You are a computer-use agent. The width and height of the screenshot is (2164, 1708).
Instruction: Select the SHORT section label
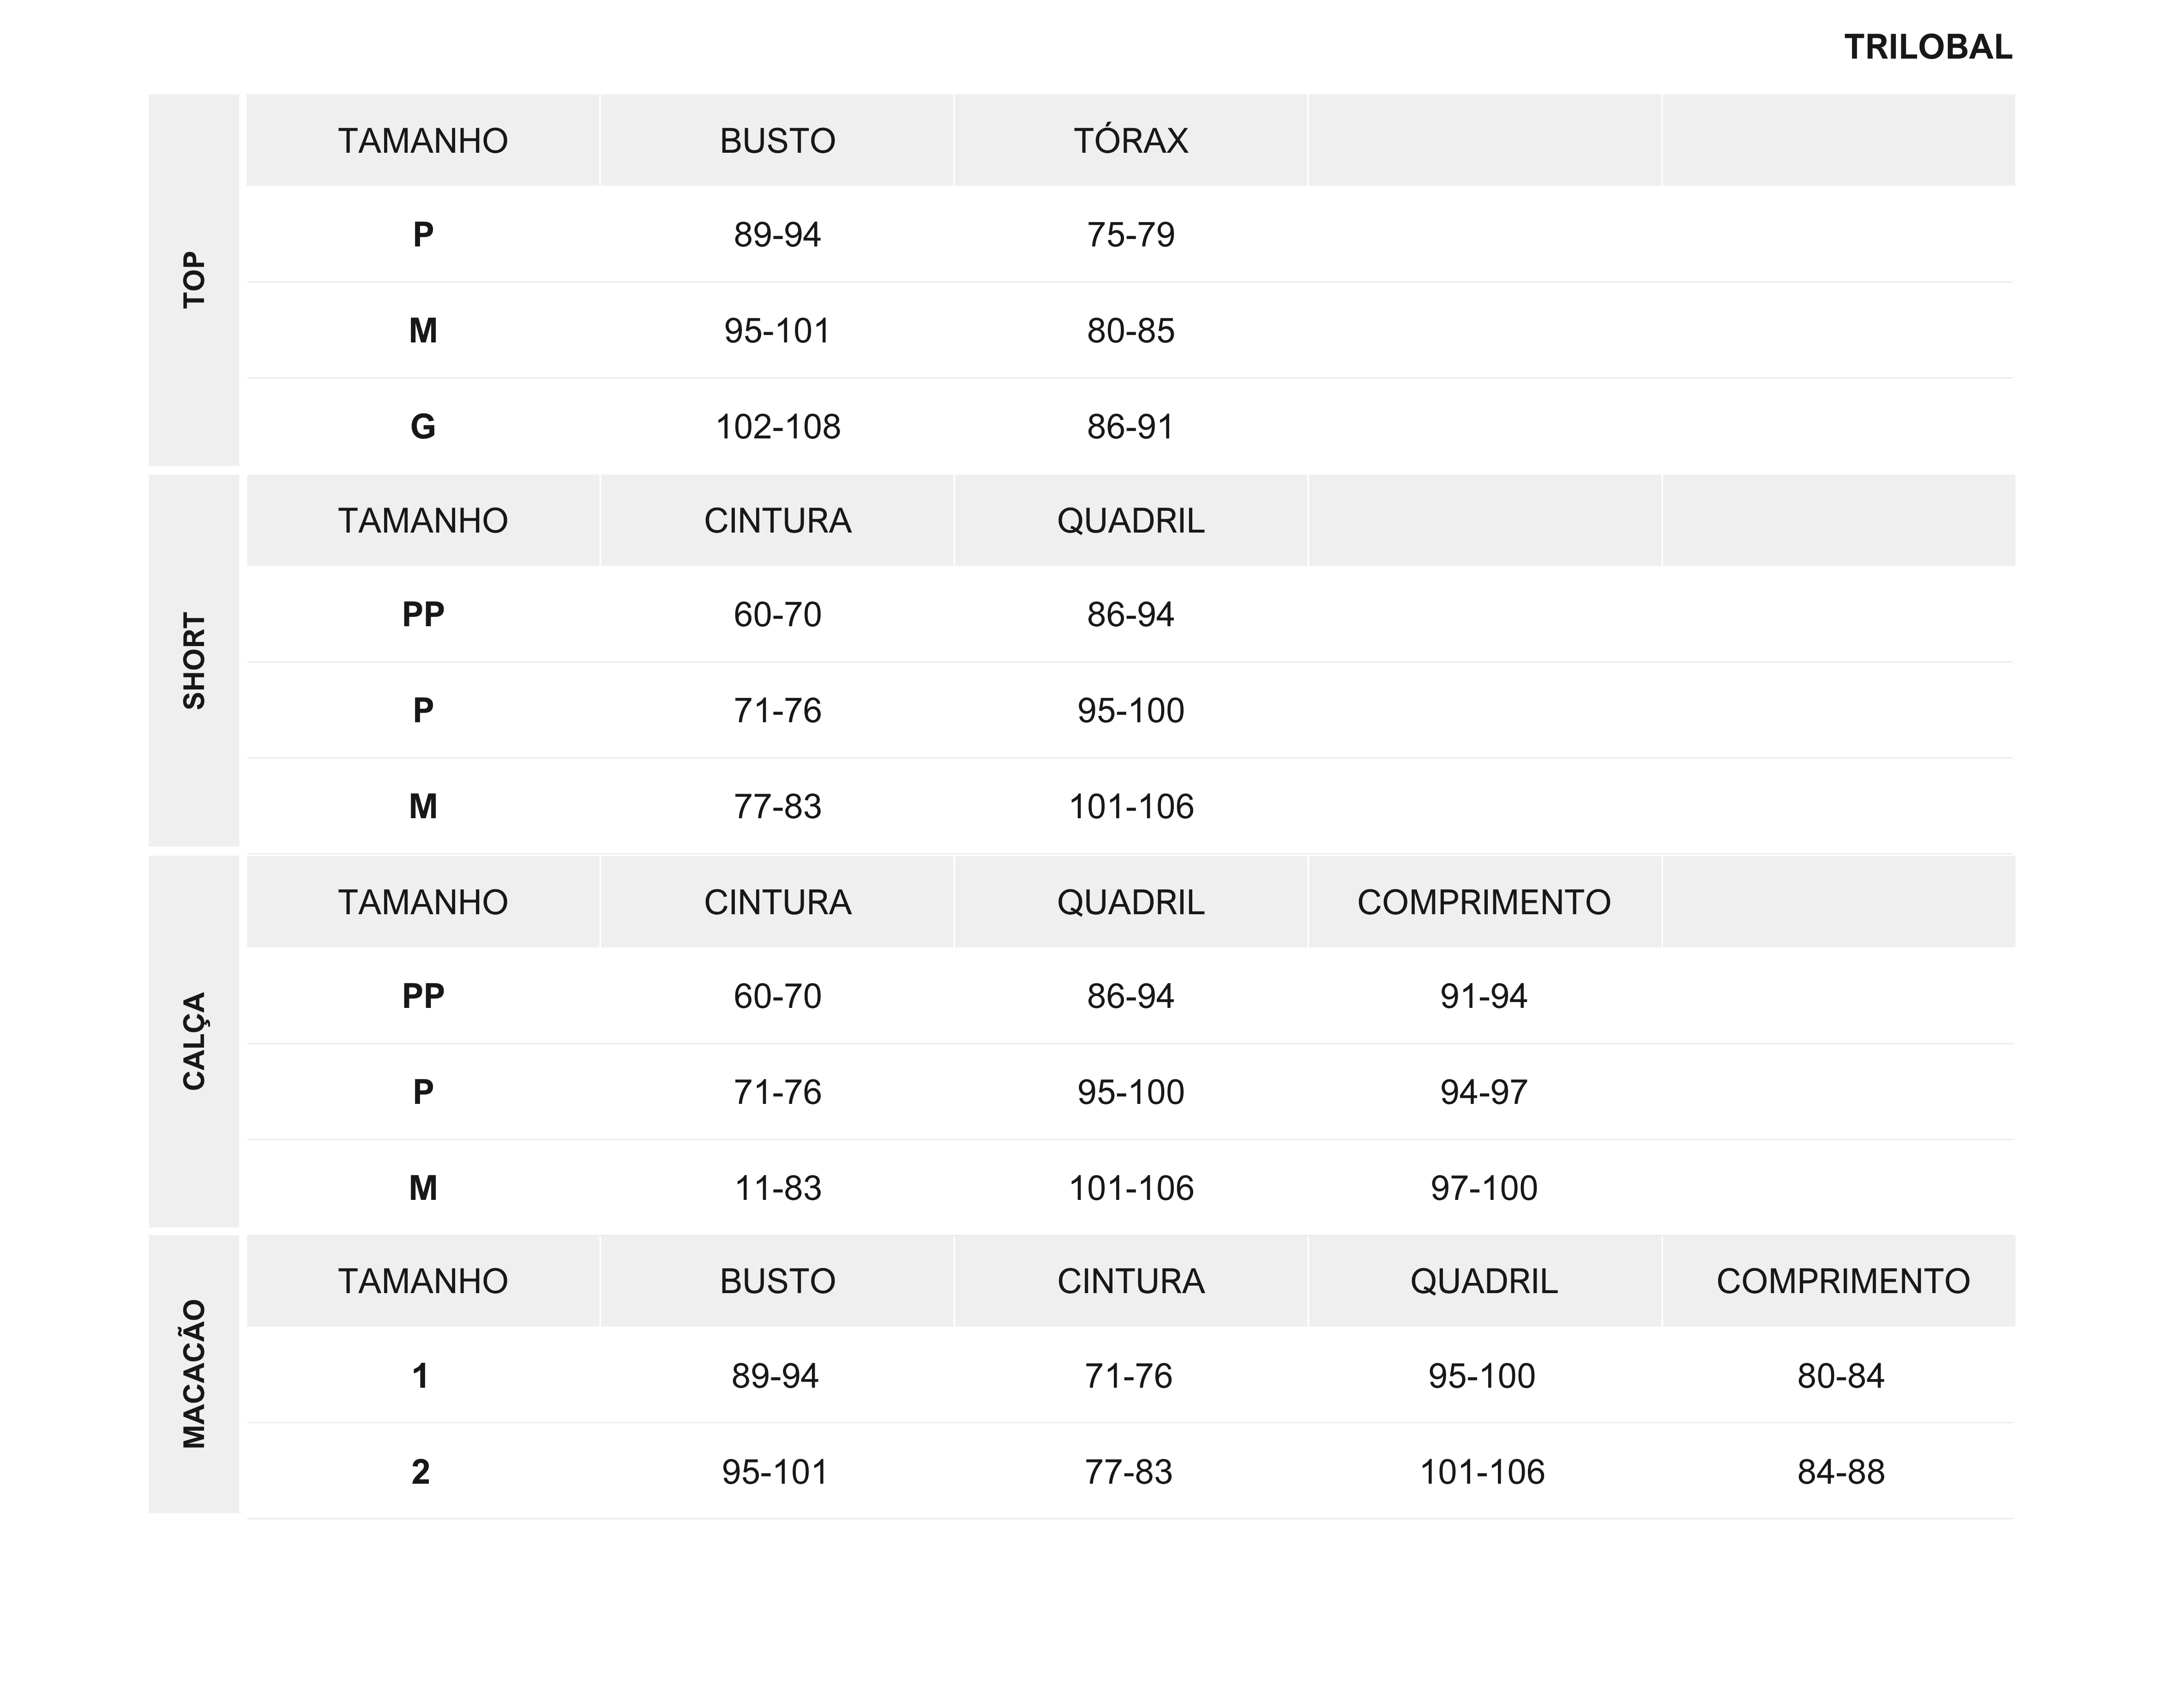click(194, 661)
